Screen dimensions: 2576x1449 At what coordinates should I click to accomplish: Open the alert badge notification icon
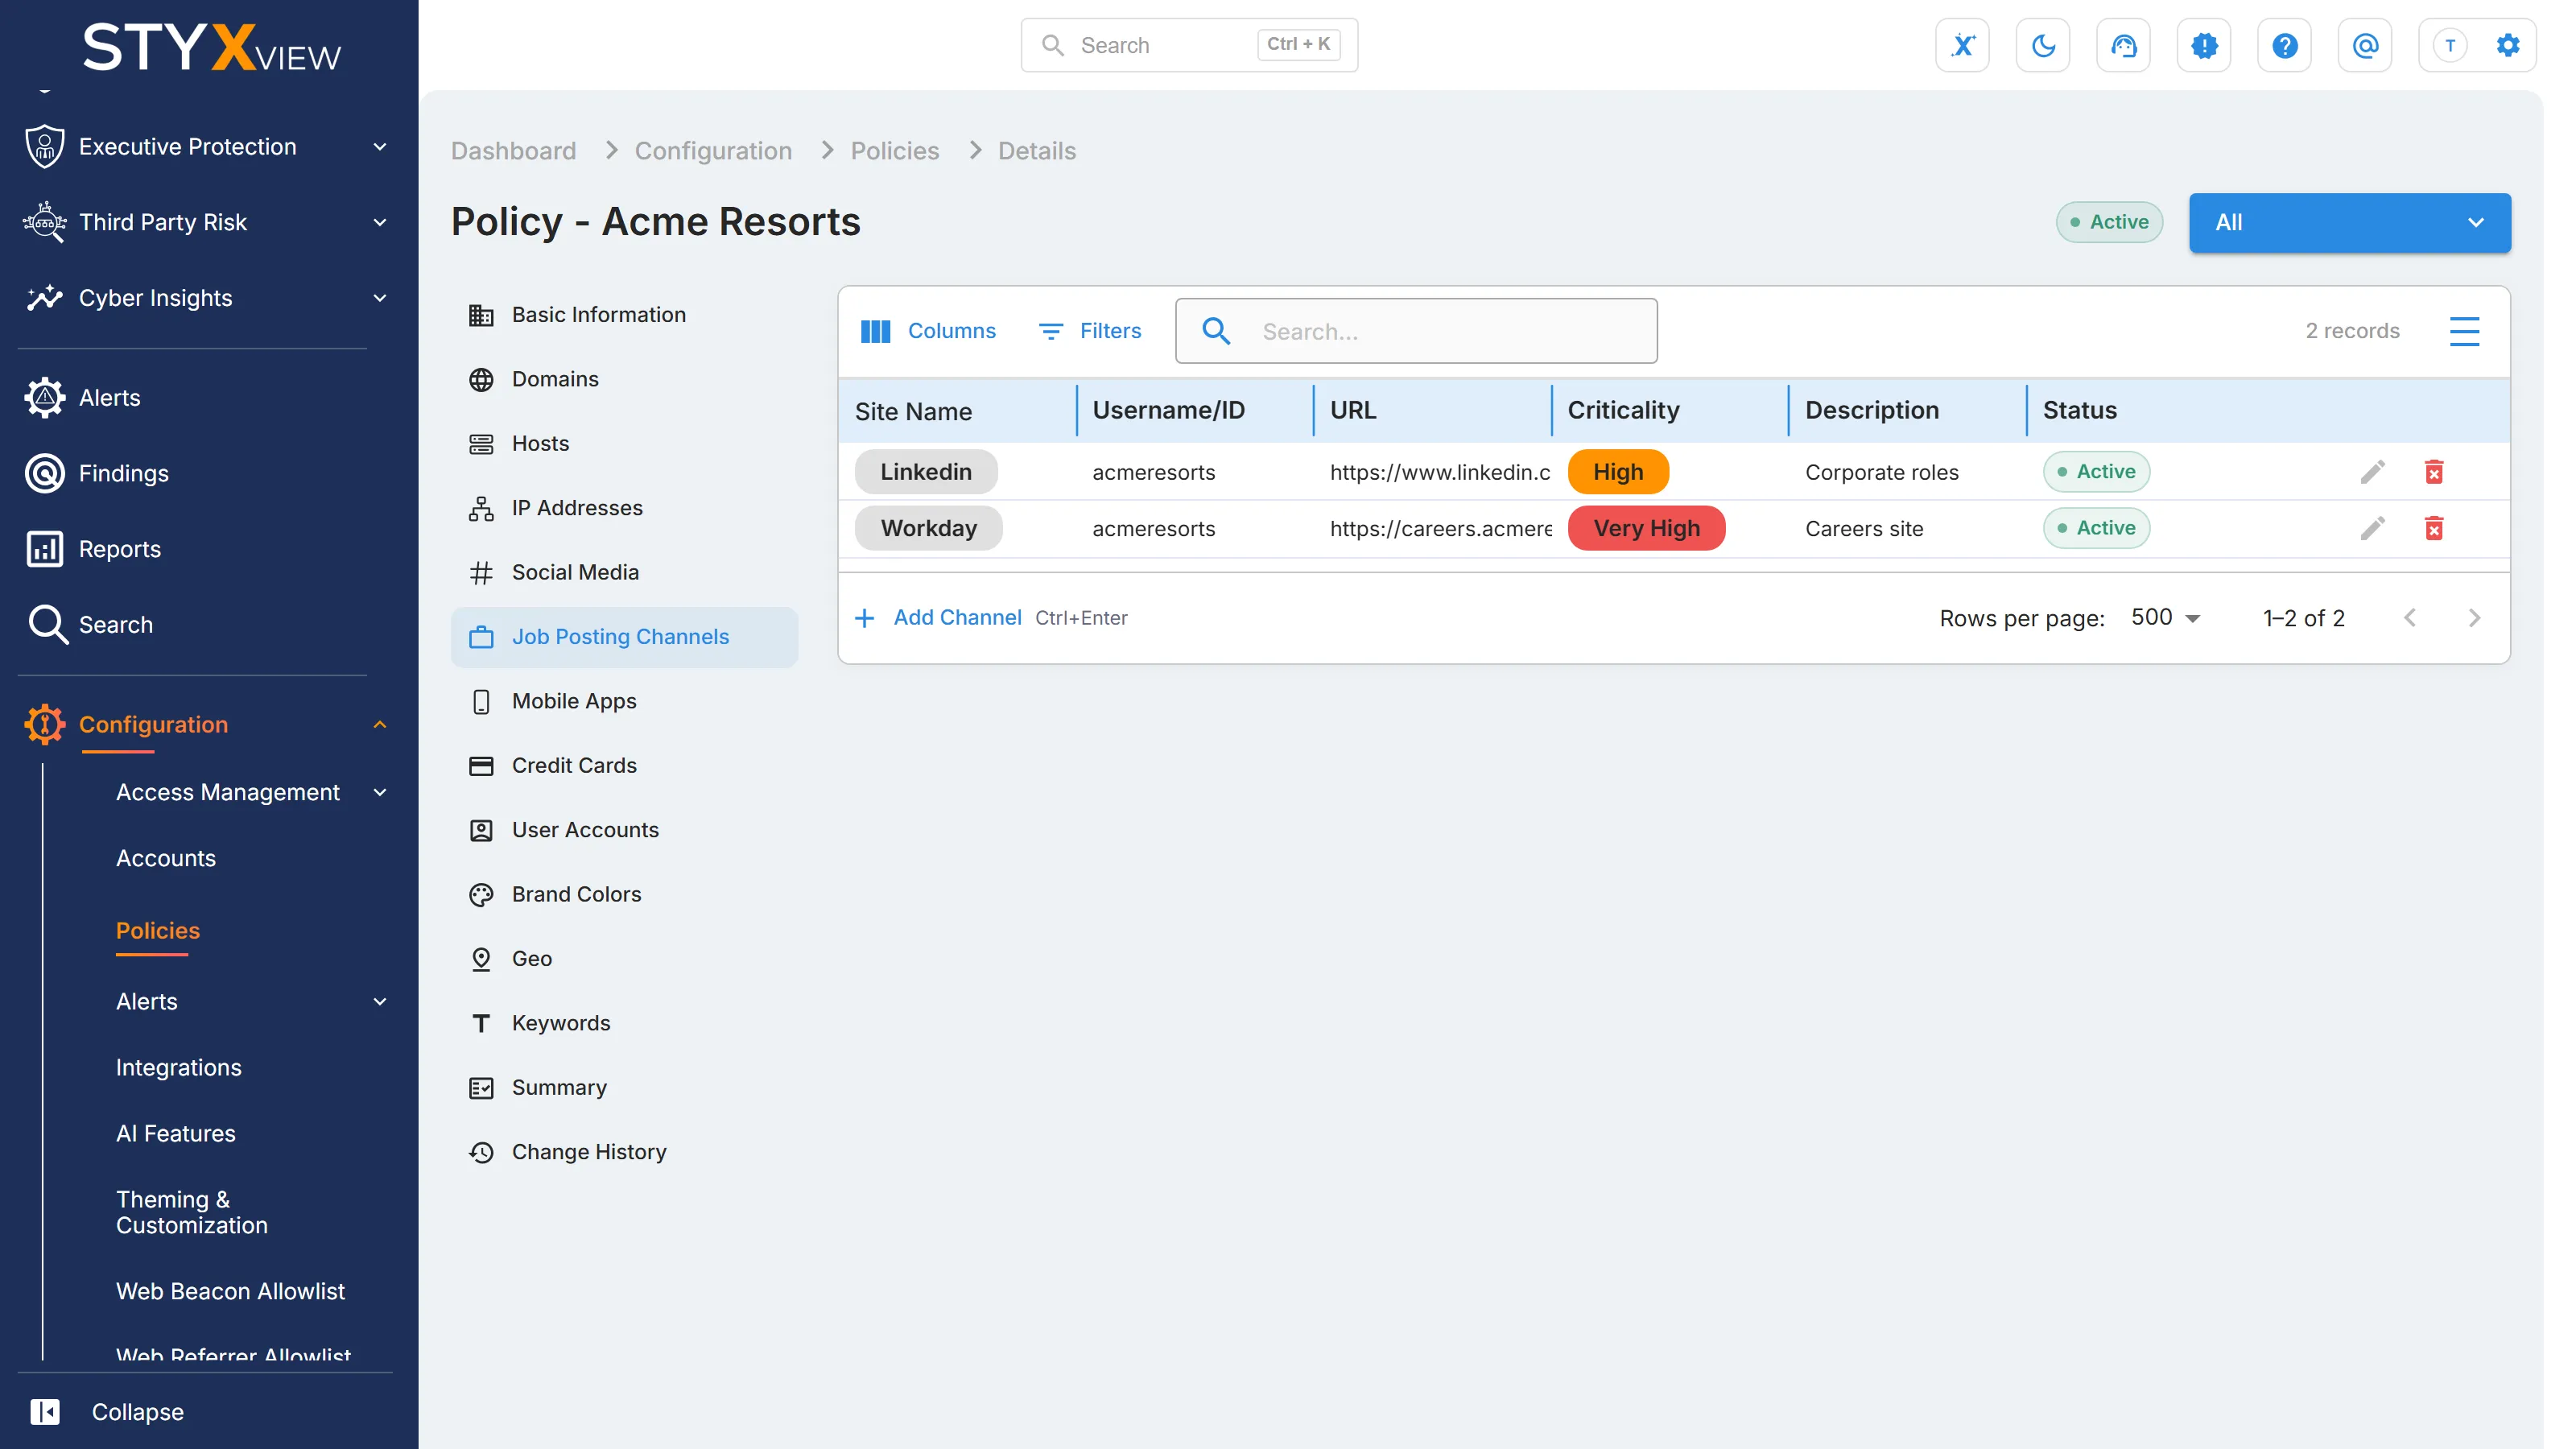pyautogui.click(x=2204, y=45)
